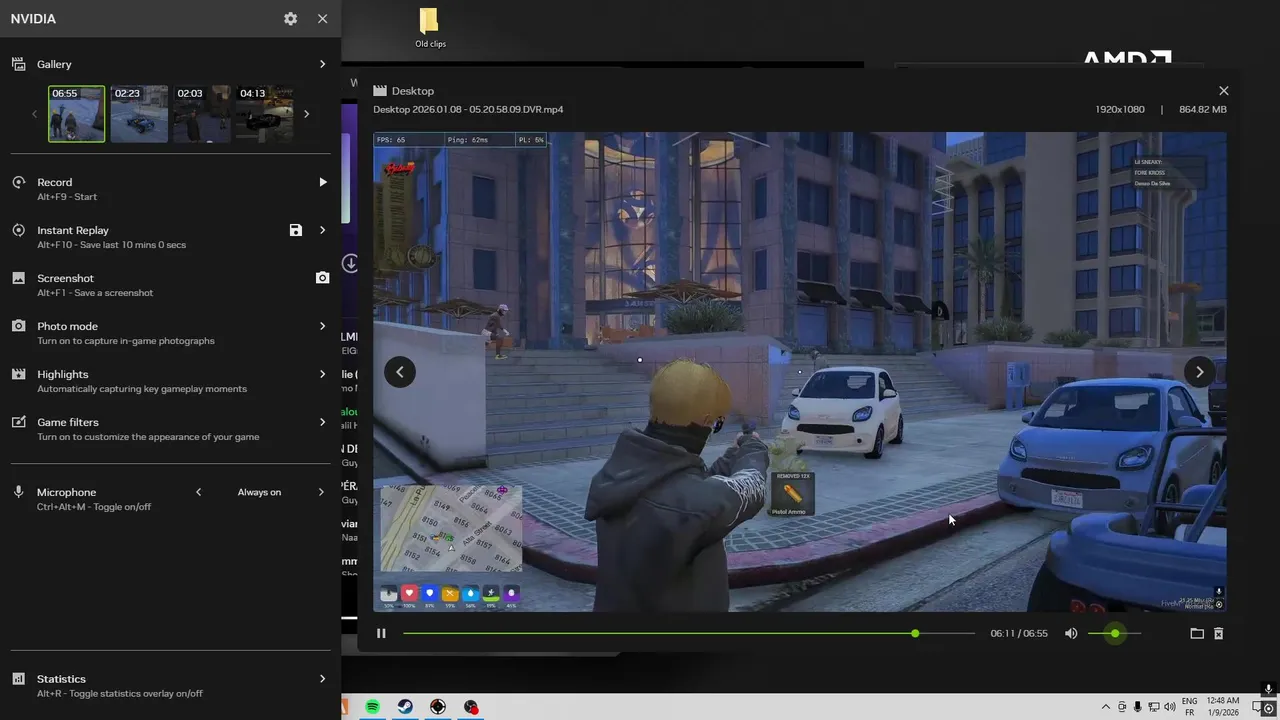1280x720 pixels.
Task: Click the download arrow icon behind the panel
Action: pos(350,263)
